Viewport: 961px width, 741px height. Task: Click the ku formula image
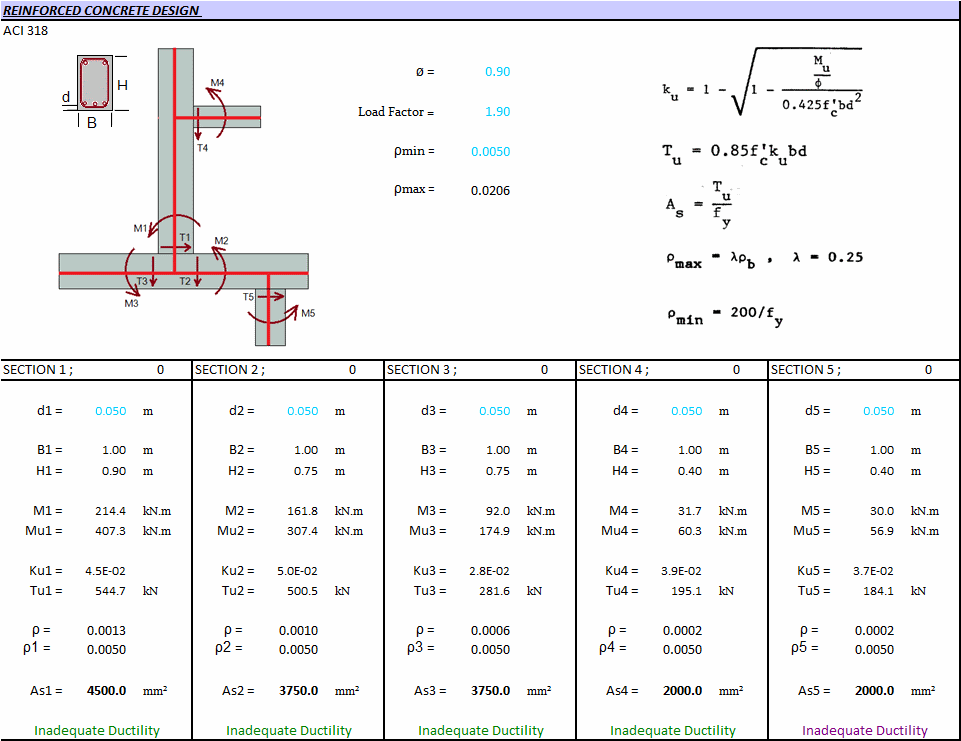[762, 83]
